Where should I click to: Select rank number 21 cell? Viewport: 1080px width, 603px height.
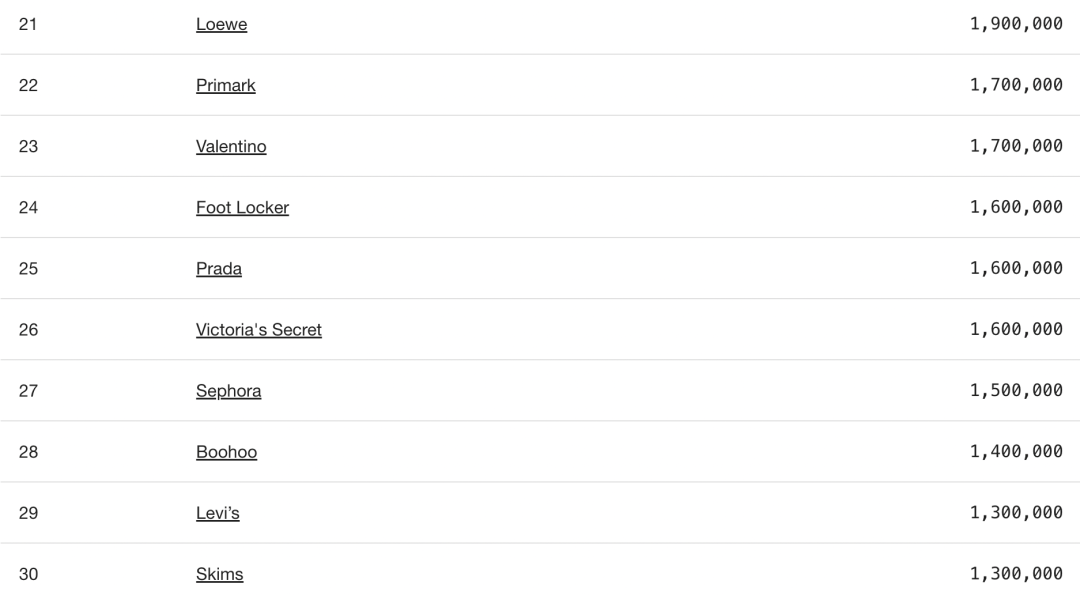click(x=28, y=24)
